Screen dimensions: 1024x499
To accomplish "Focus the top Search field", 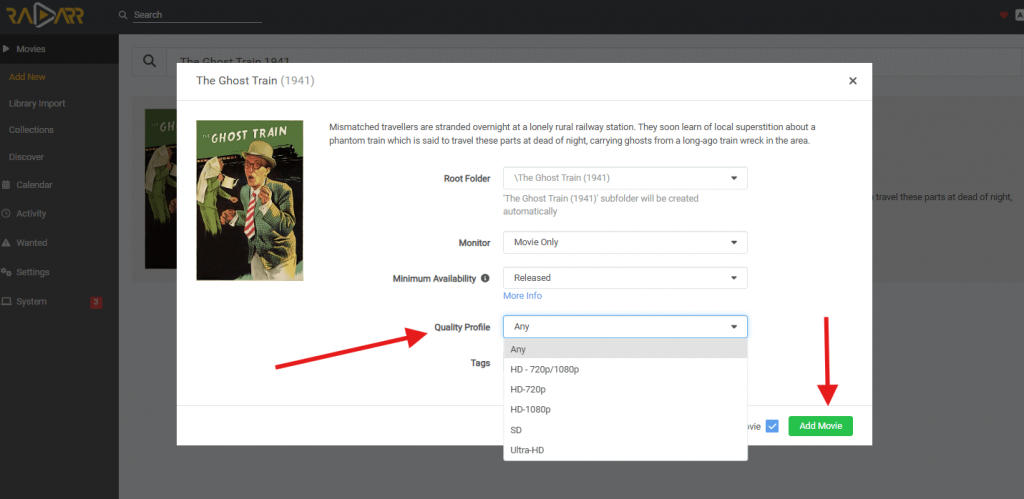I will pos(197,15).
